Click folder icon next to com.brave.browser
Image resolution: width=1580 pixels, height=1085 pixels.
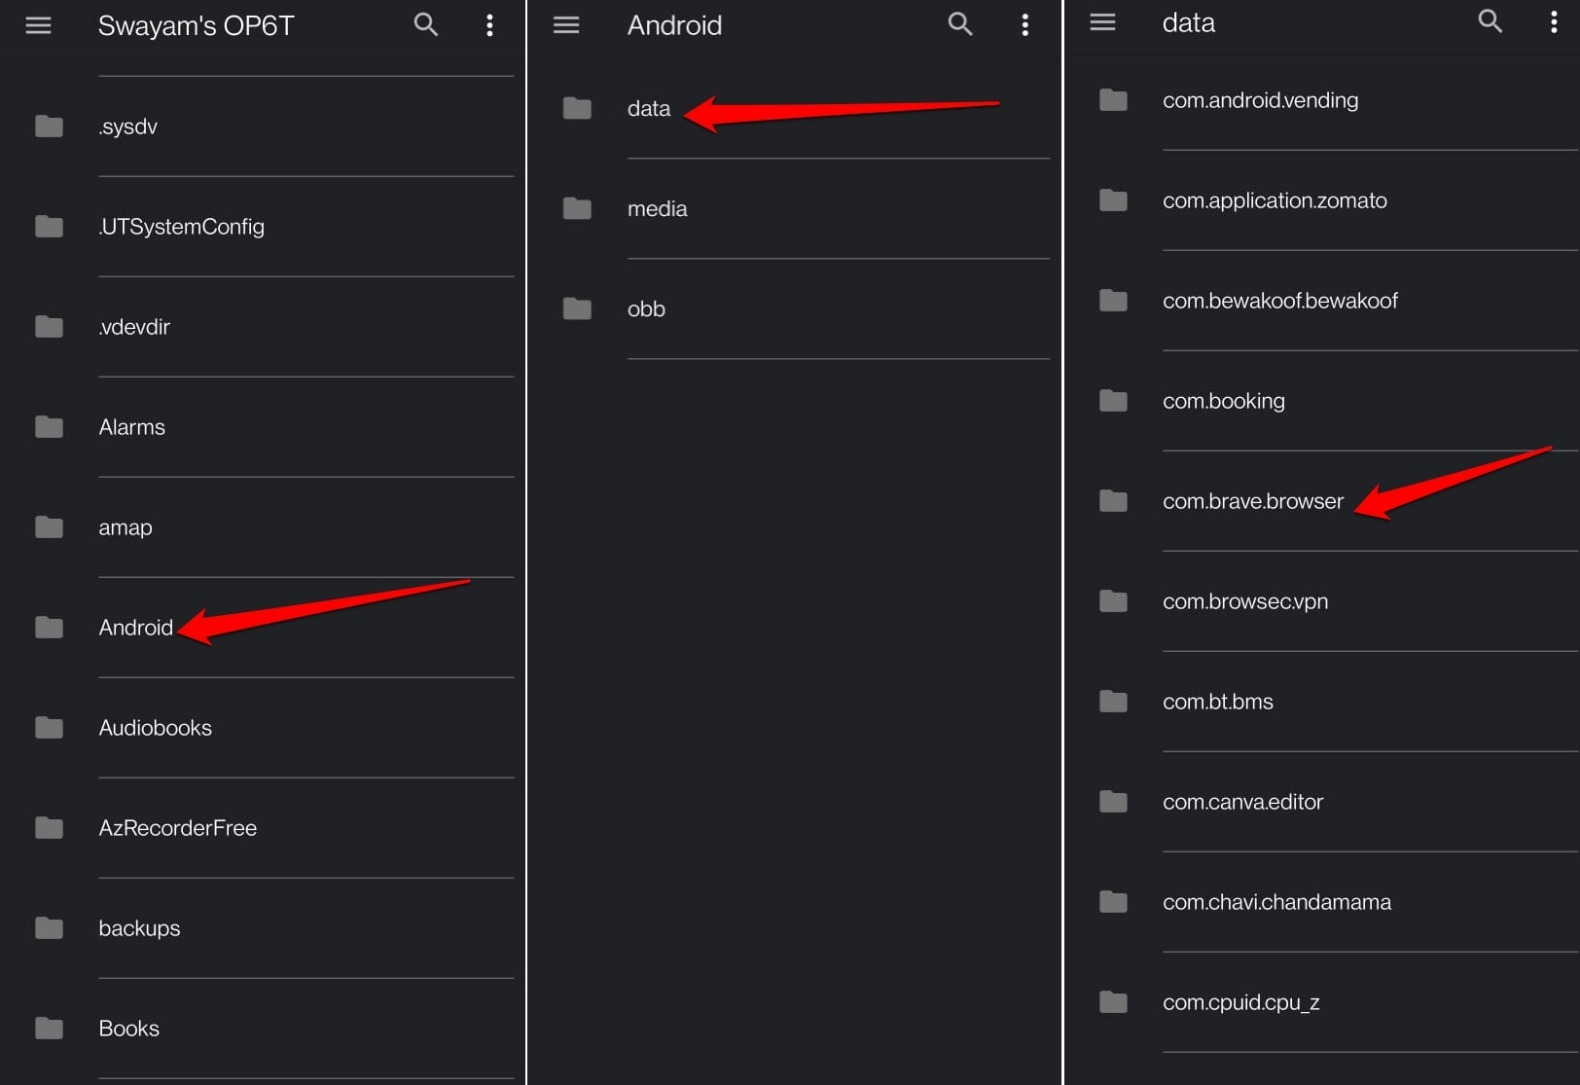pos(1113,501)
